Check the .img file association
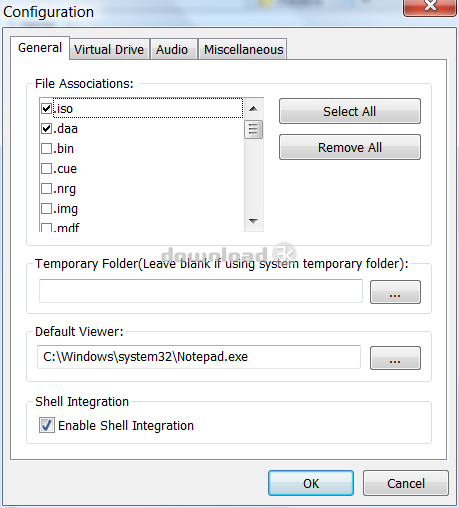 click(x=46, y=208)
